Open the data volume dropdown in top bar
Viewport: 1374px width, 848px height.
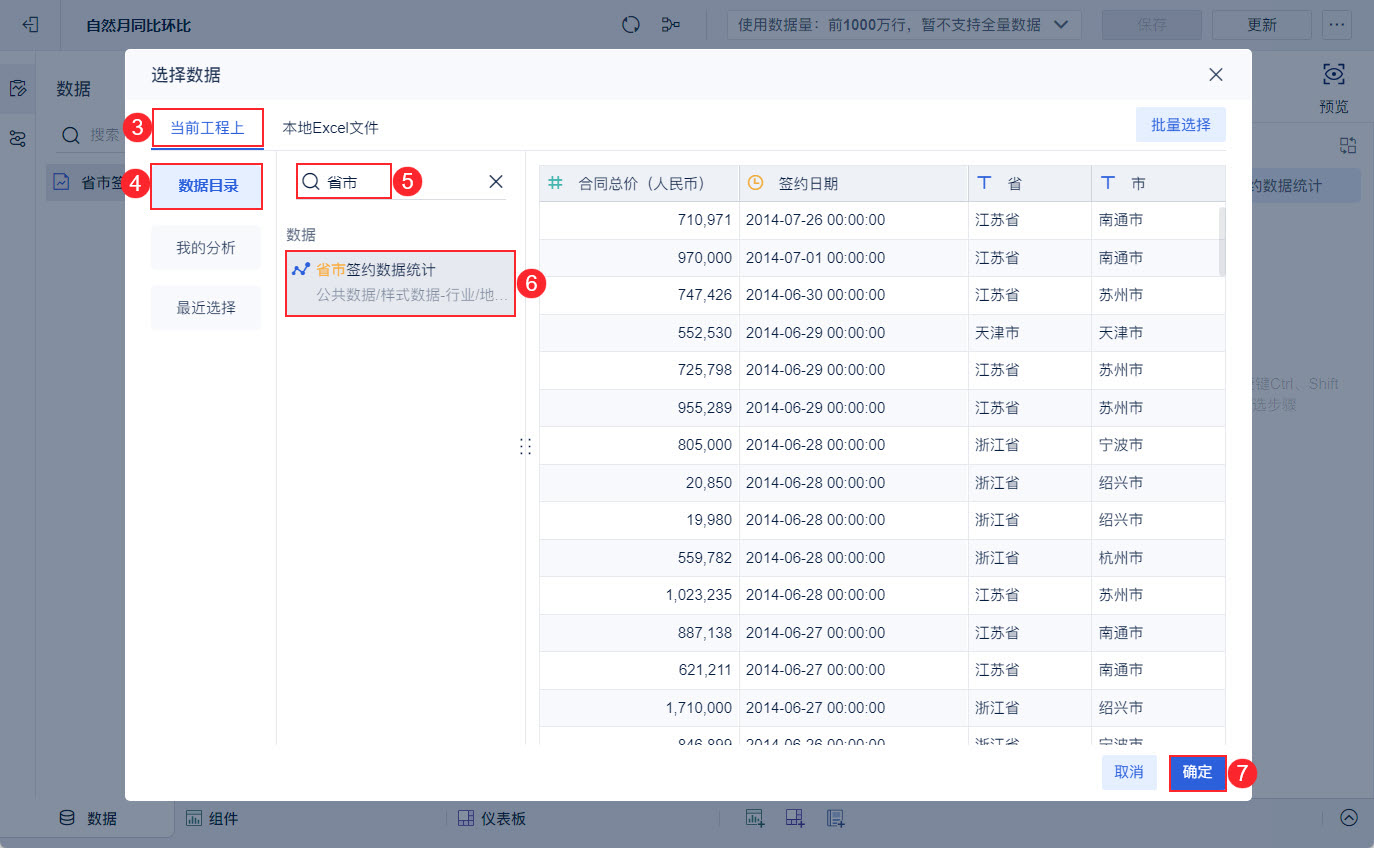tap(904, 24)
